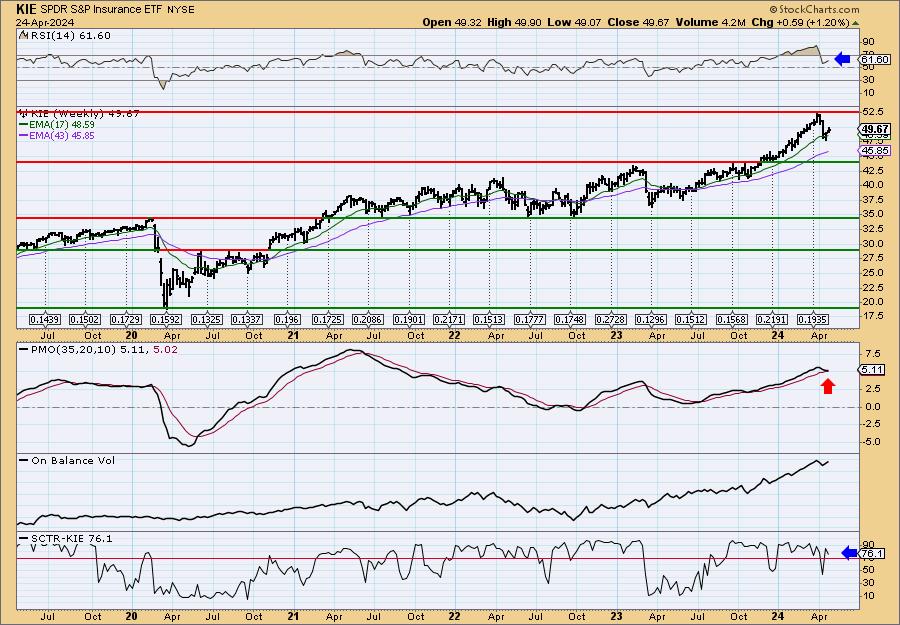Click the 0.1512 value box

[x=691, y=319]
